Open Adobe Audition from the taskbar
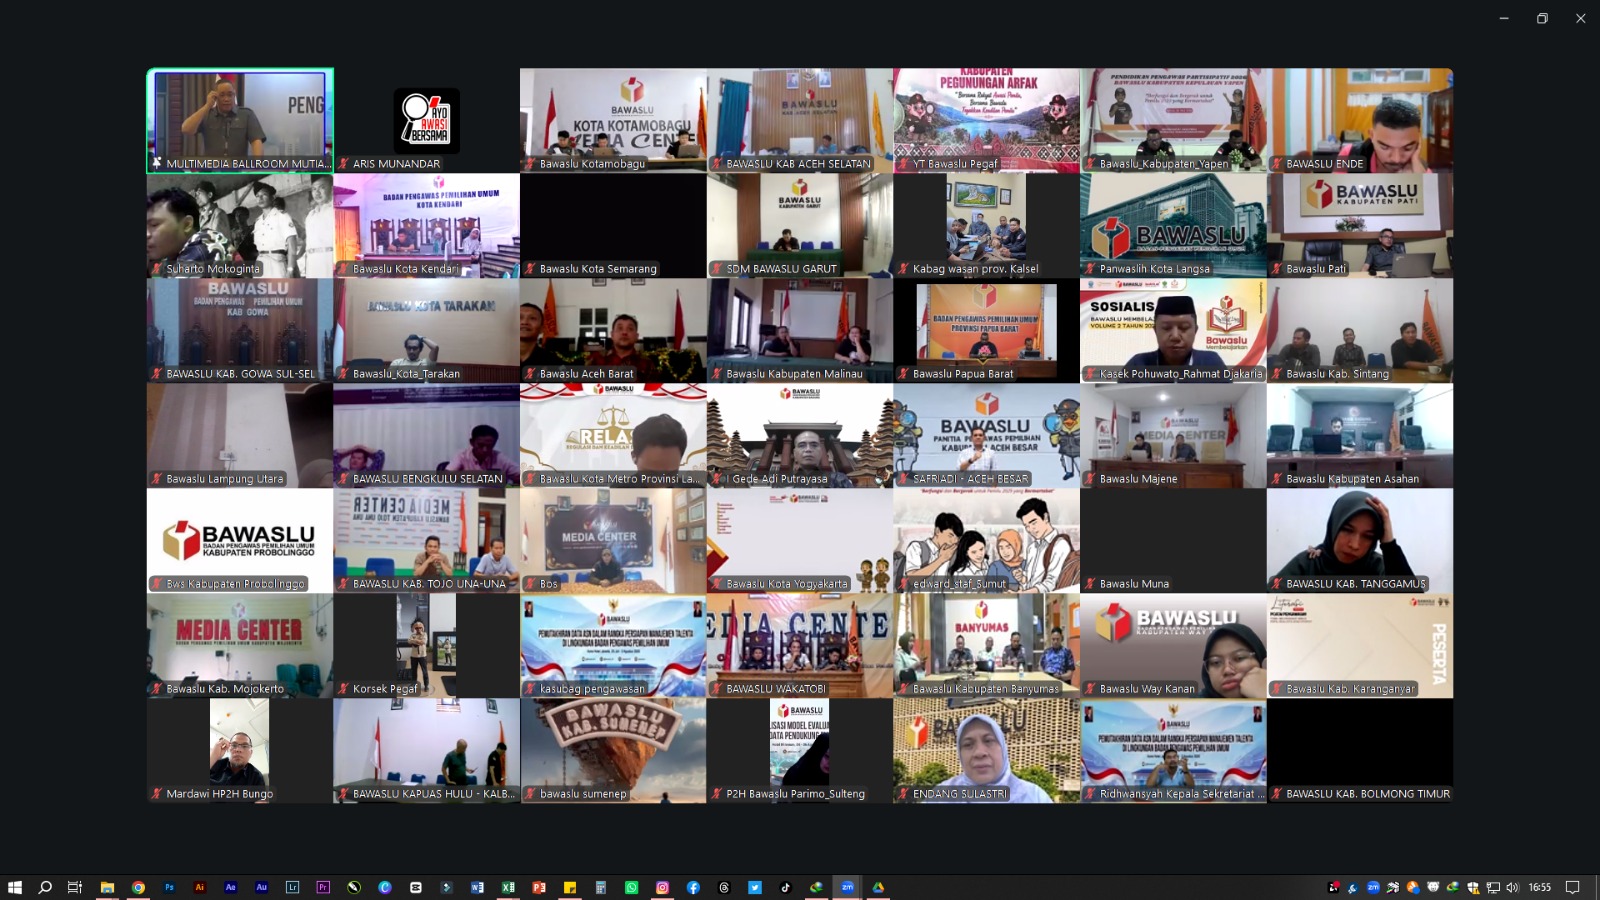 pyautogui.click(x=262, y=887)
